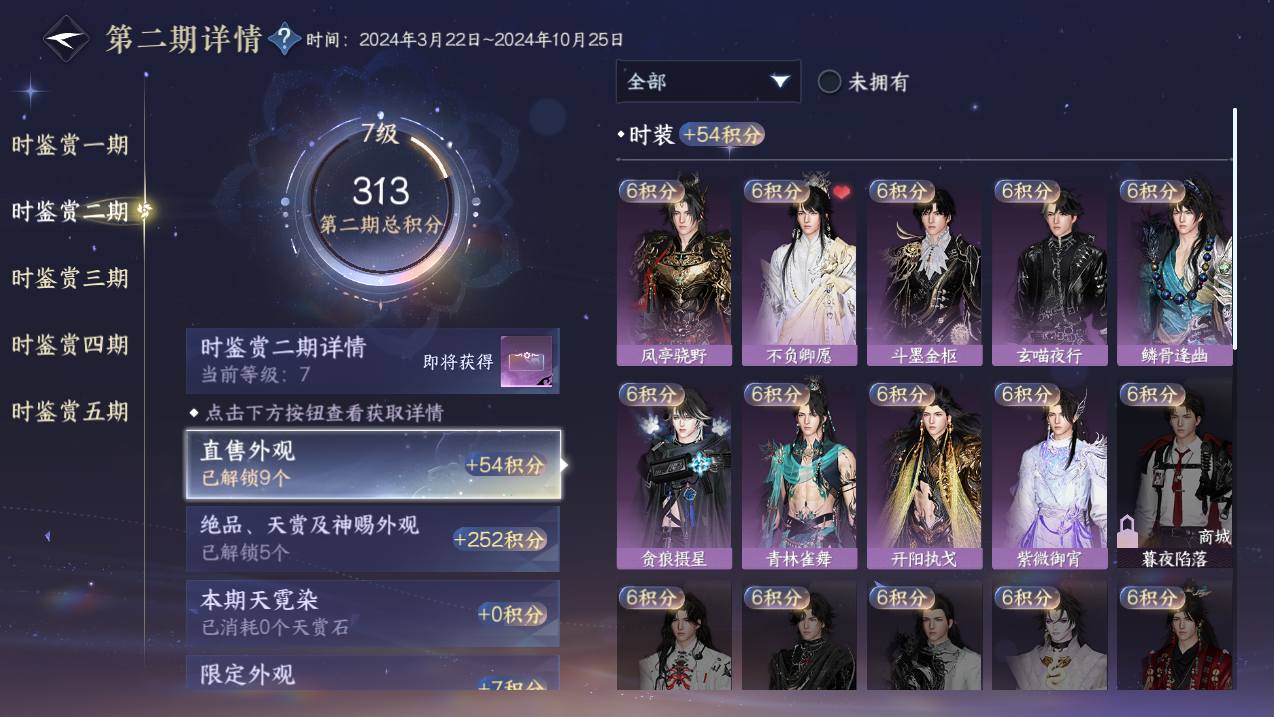Viewport: 1274px width, 717px height.
Task: Click the +54积分 badge beside 时装
Action: pos(722,135)
